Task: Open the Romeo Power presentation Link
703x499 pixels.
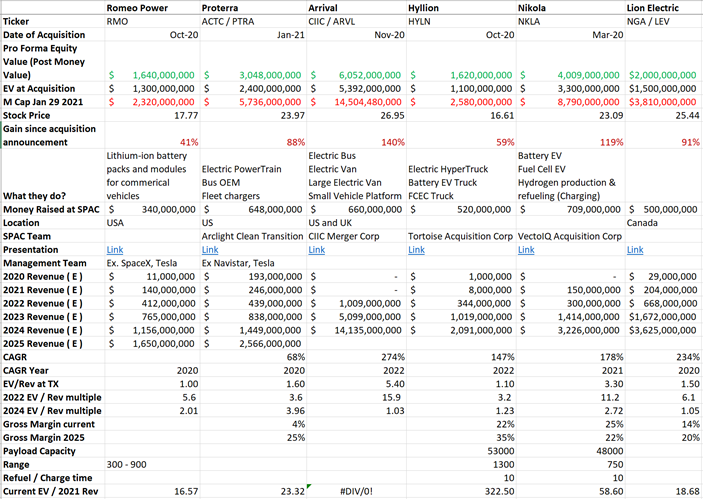Action: tap(115, 250)
